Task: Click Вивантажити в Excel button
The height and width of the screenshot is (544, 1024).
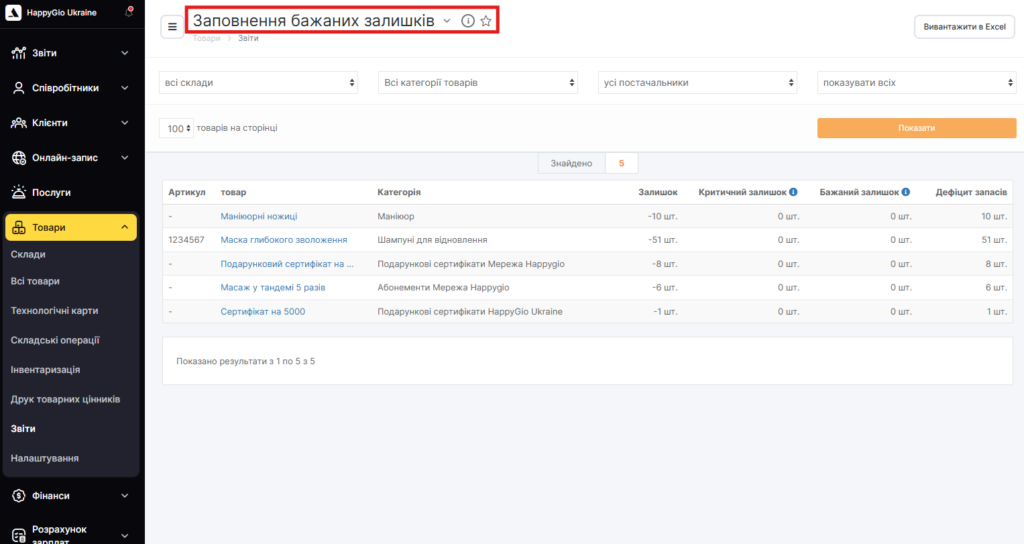Action: click(x=964, y=27)
